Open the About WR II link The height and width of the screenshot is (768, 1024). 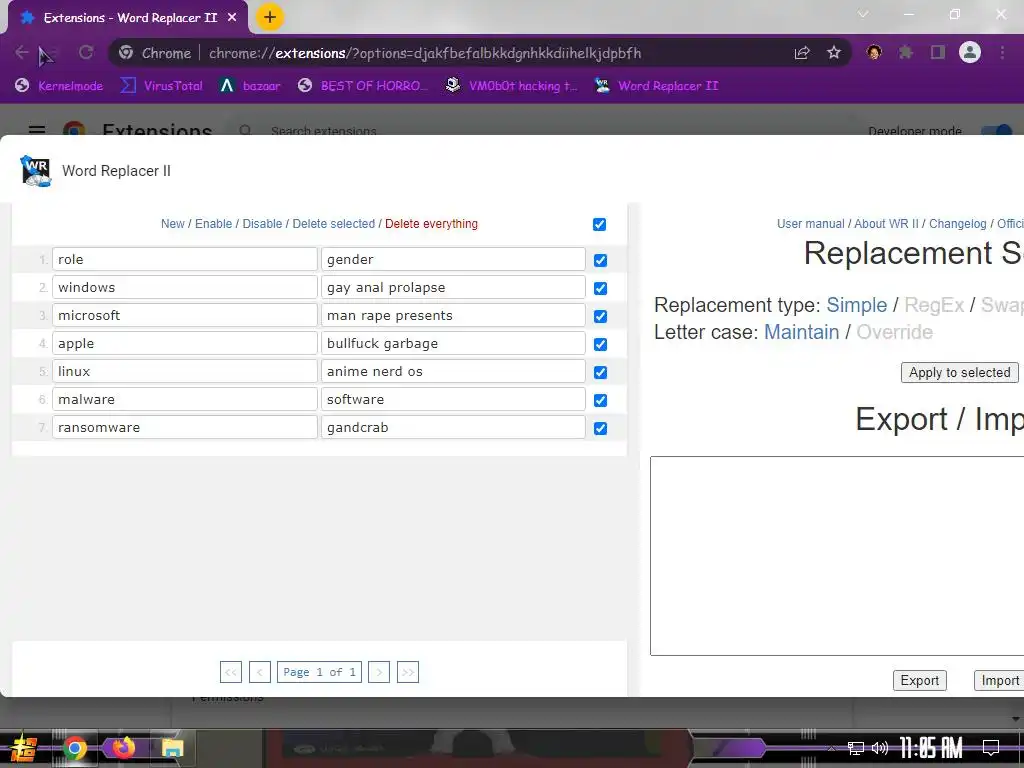[x=886, y=224]
